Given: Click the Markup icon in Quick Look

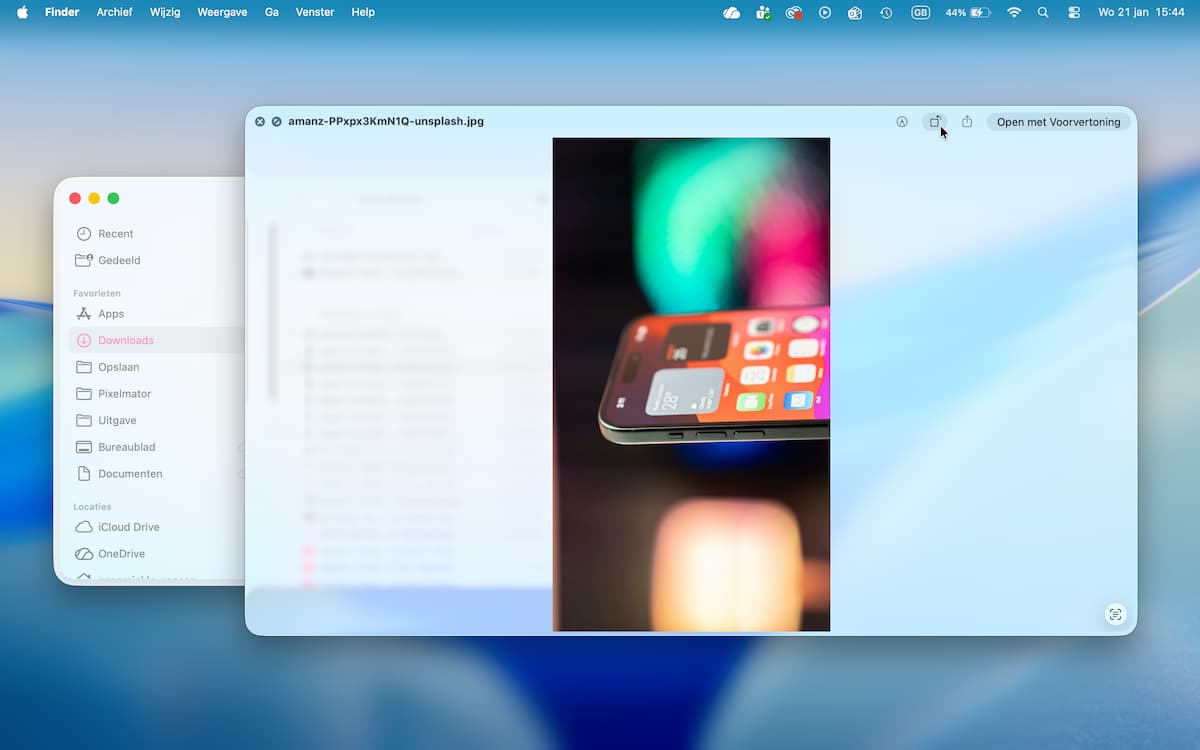Looking at the screenshot, I should click(x=902, y=122).
